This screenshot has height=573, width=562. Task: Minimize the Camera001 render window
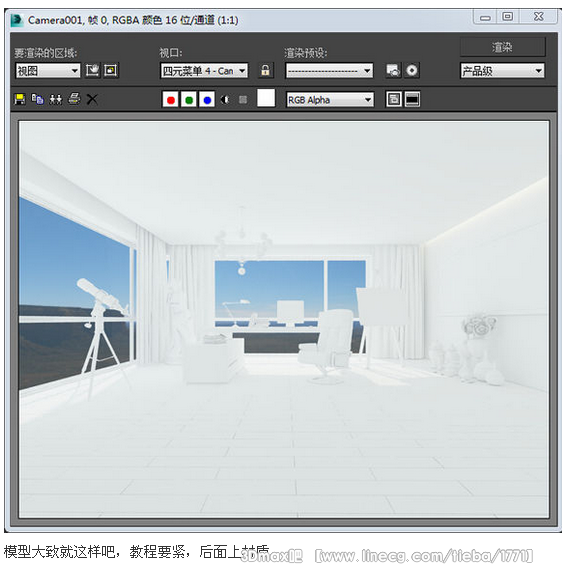[x=485, y=17]
